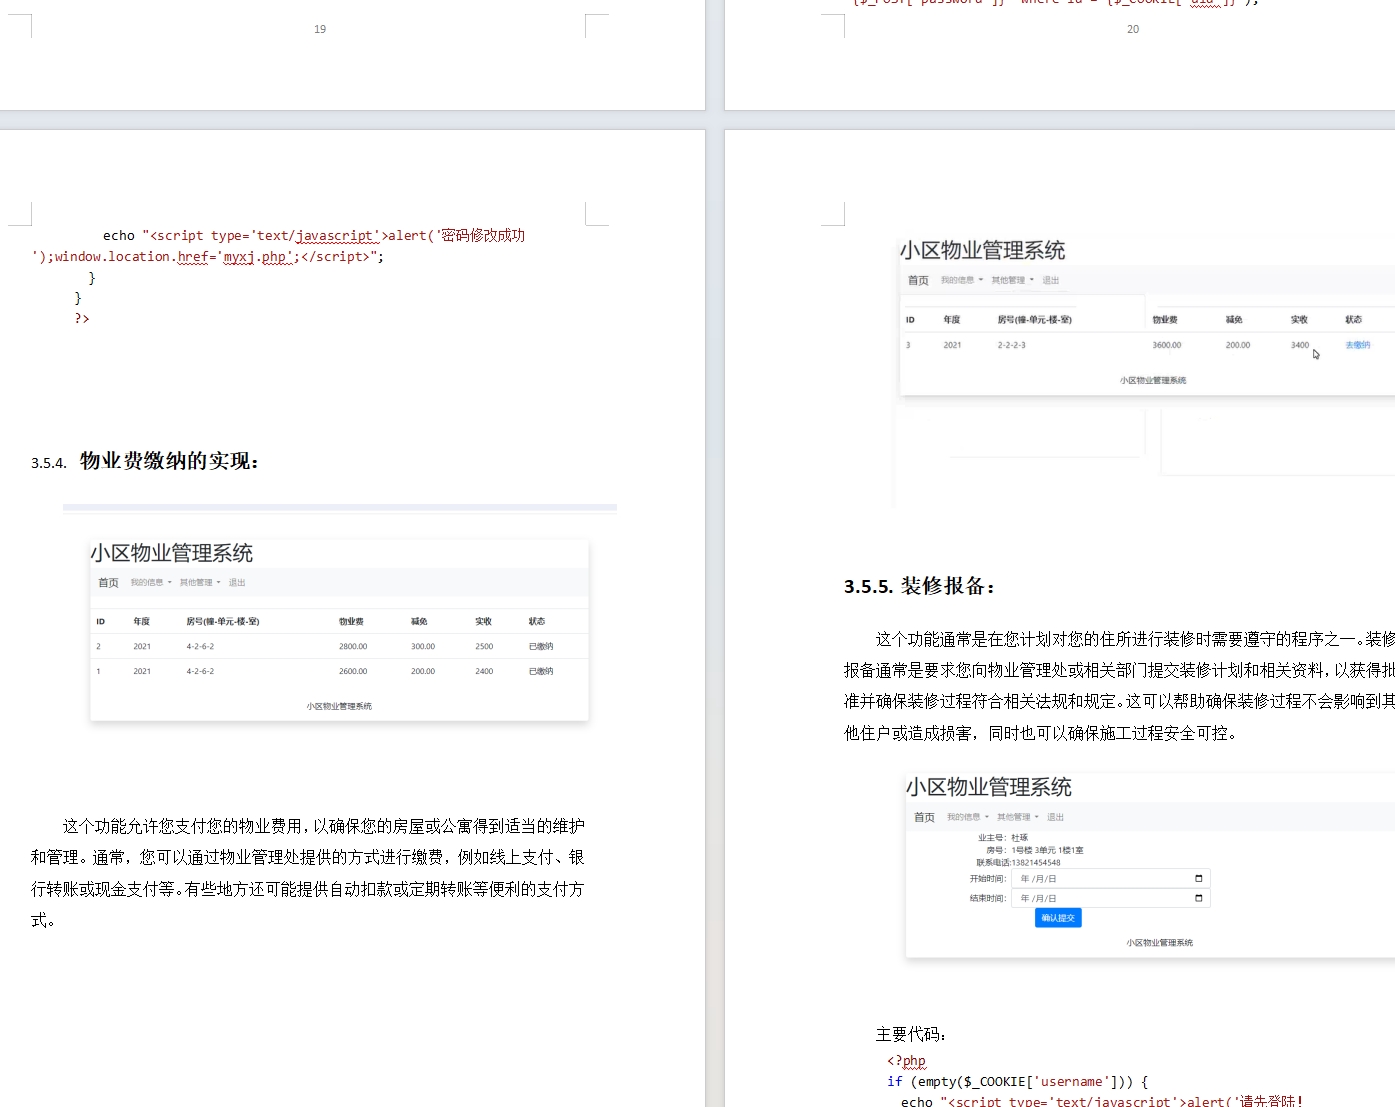Click the heading 3.5.5. 装修报备
The image size is (1395, 1107).
919,586
